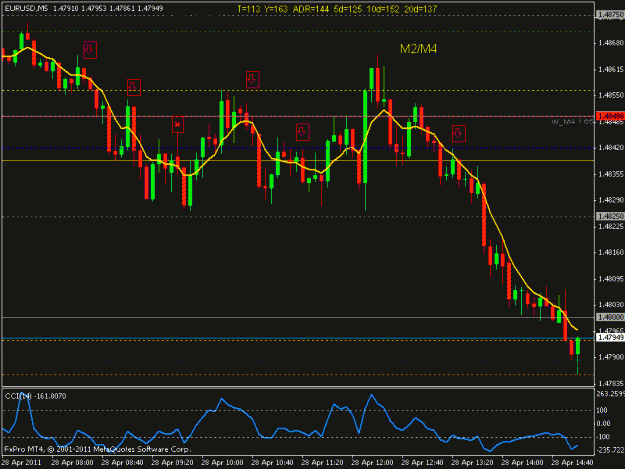Click the 28 Apr 2011 date label
Screen dimensions: 625x469
click(x=21, y=463)
